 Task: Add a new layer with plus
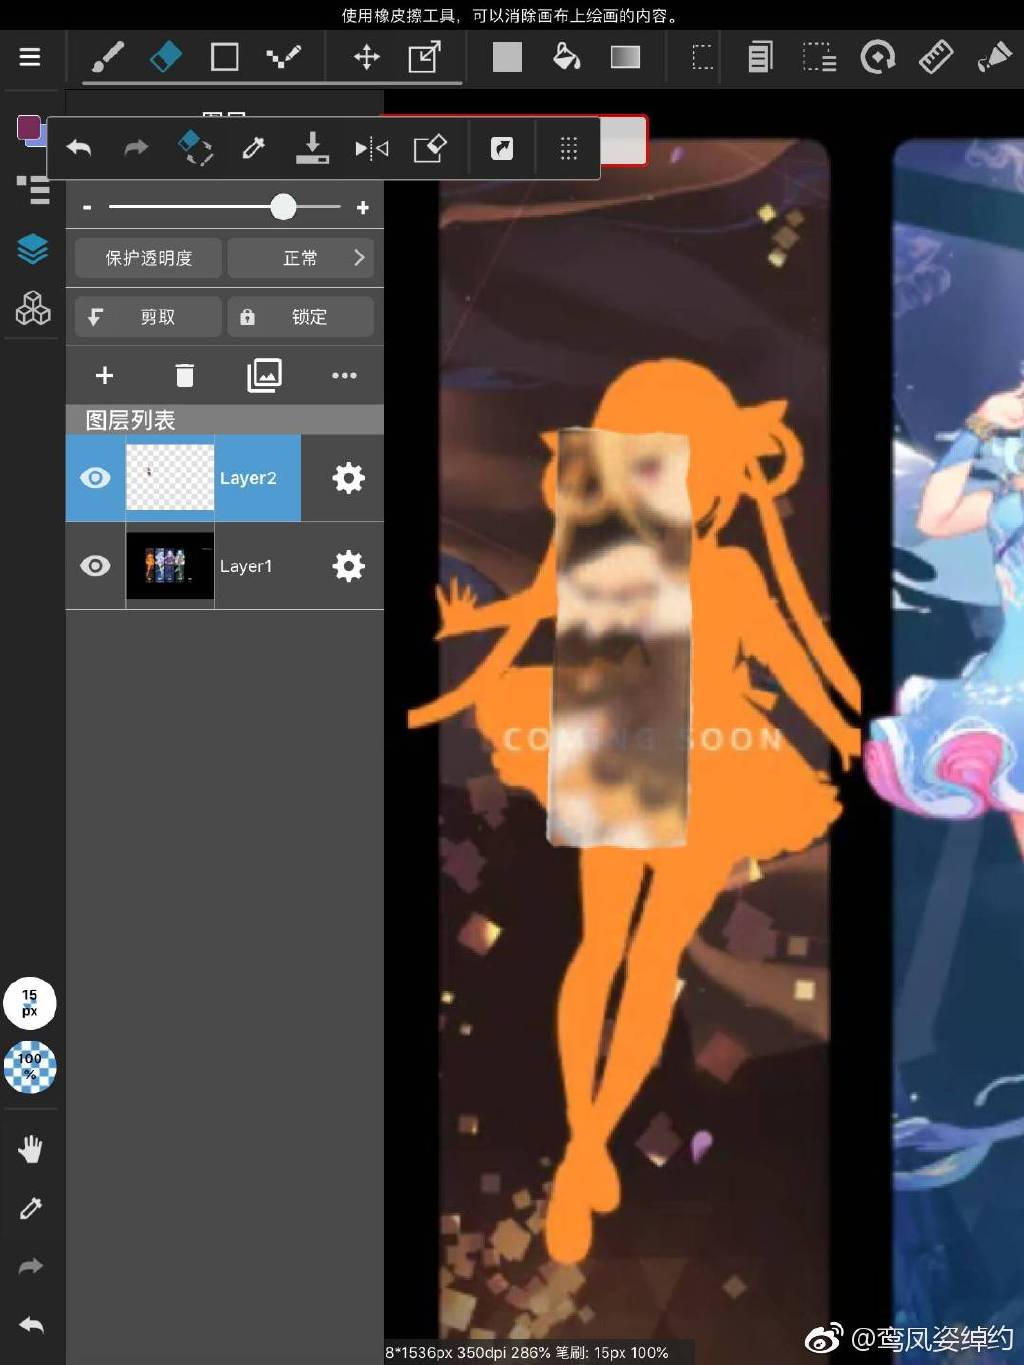pyautogui.click(x=104, y=376)
